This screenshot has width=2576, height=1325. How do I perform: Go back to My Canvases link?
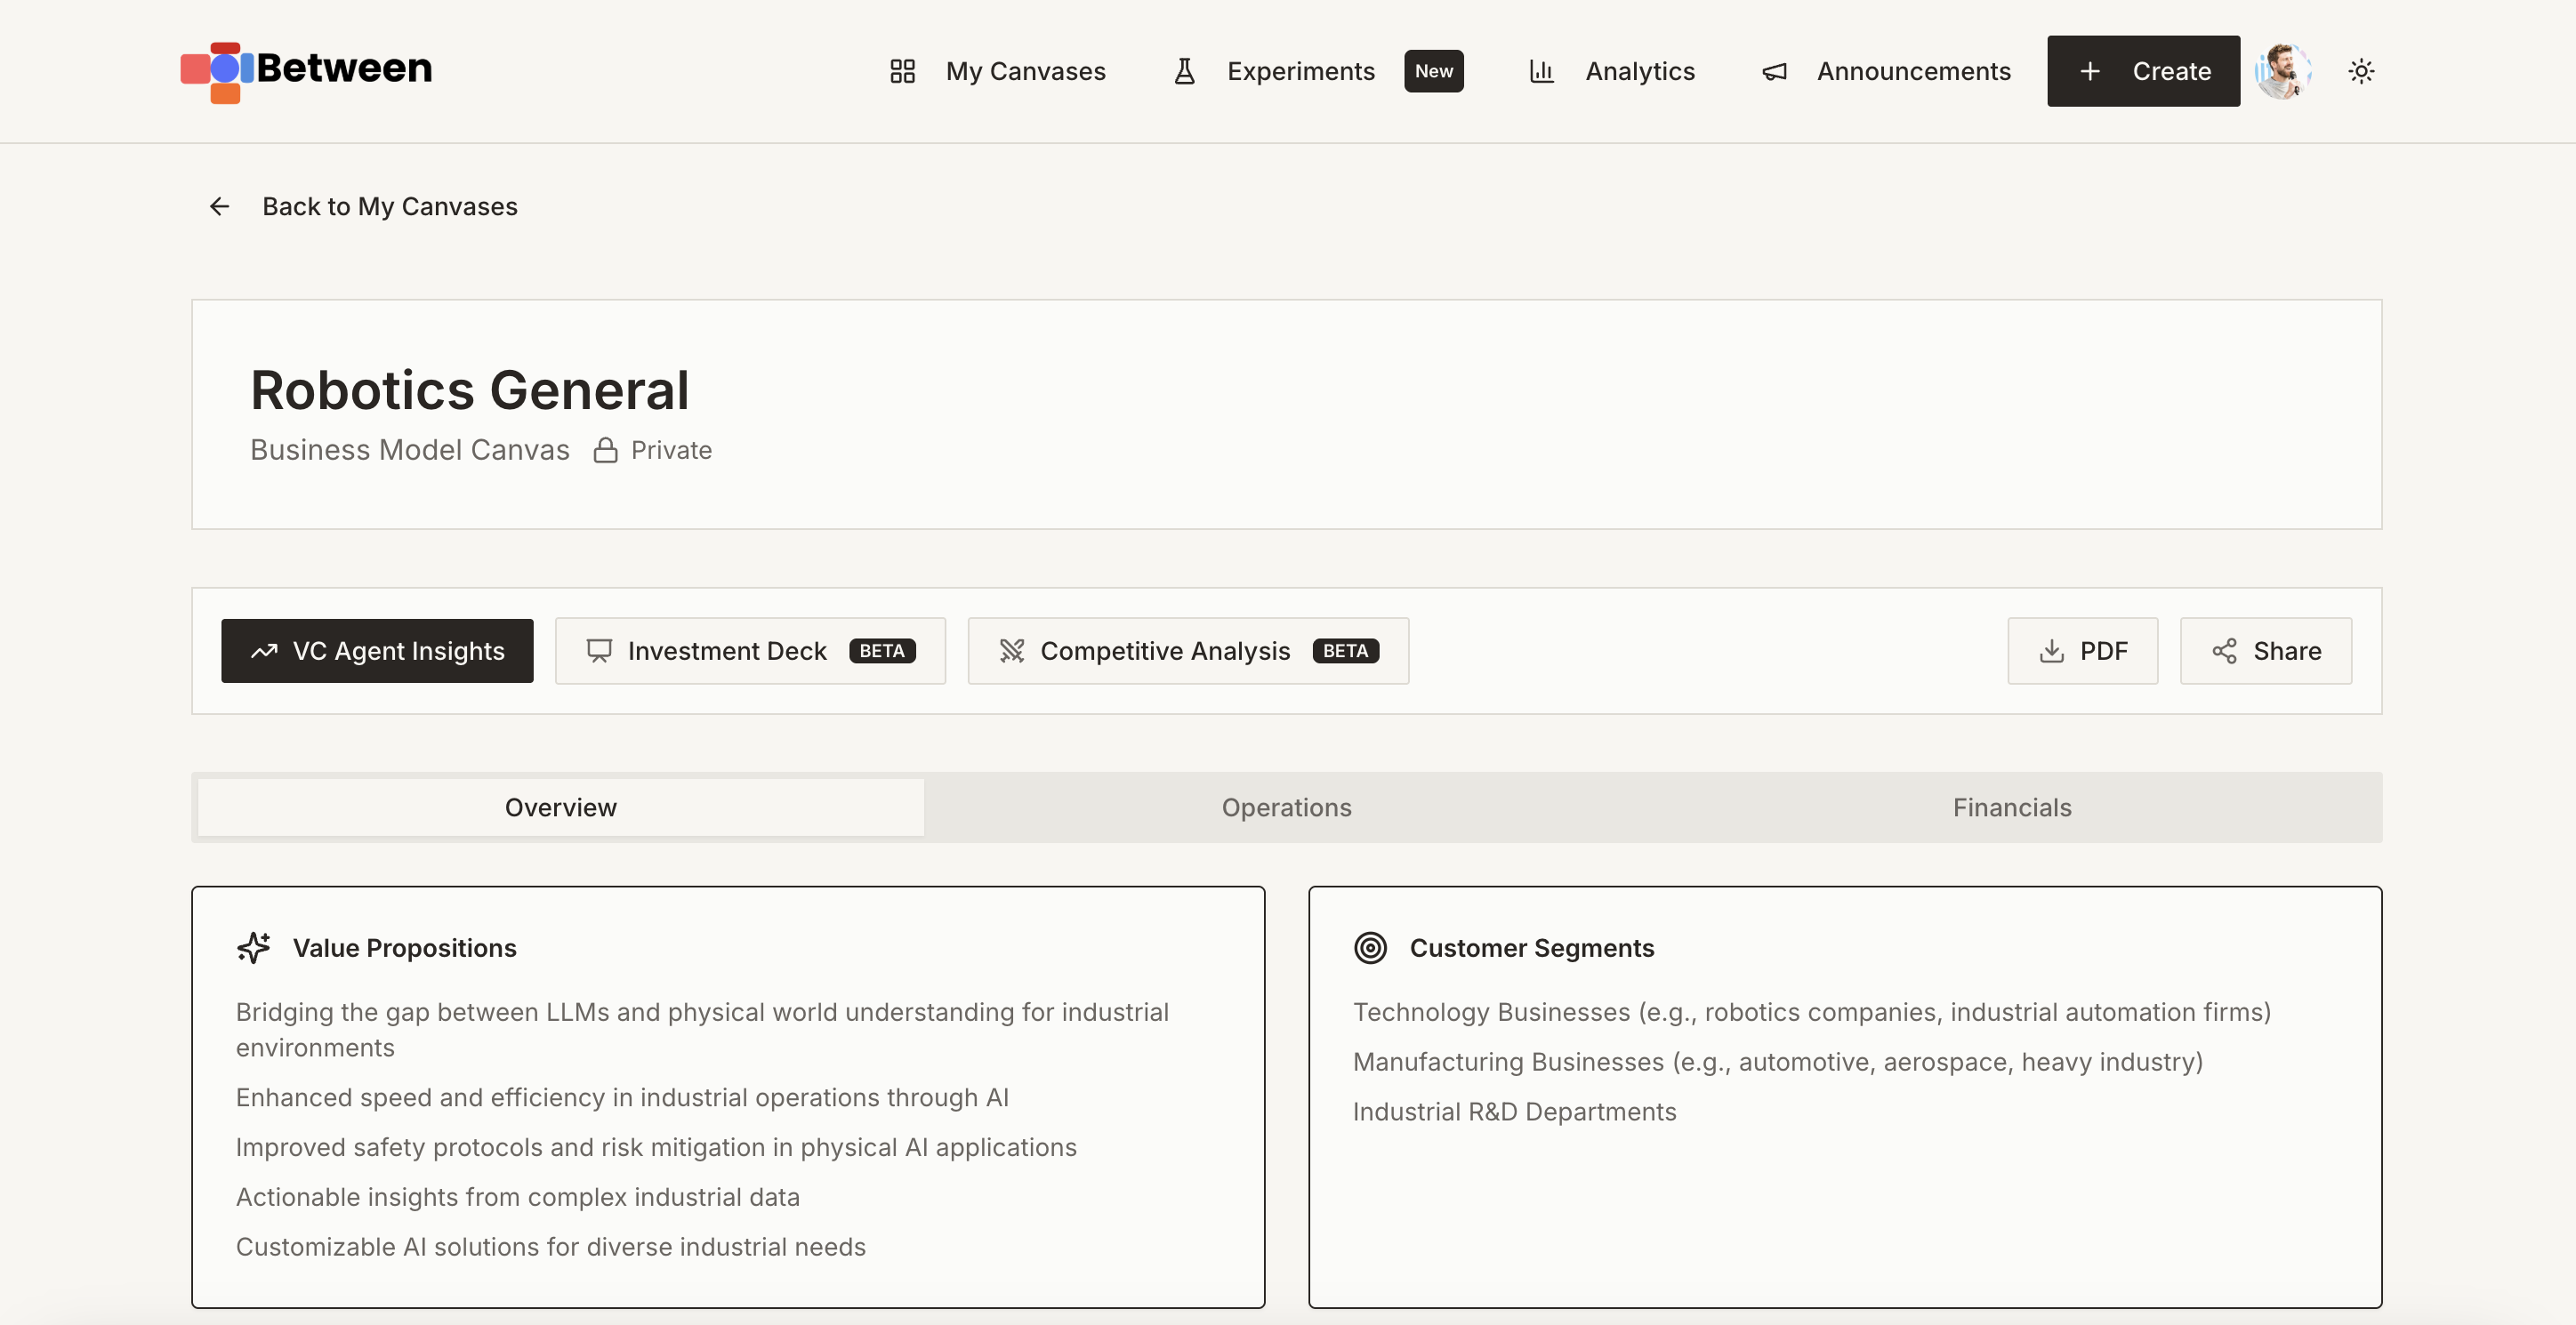[x=390, y=206]
